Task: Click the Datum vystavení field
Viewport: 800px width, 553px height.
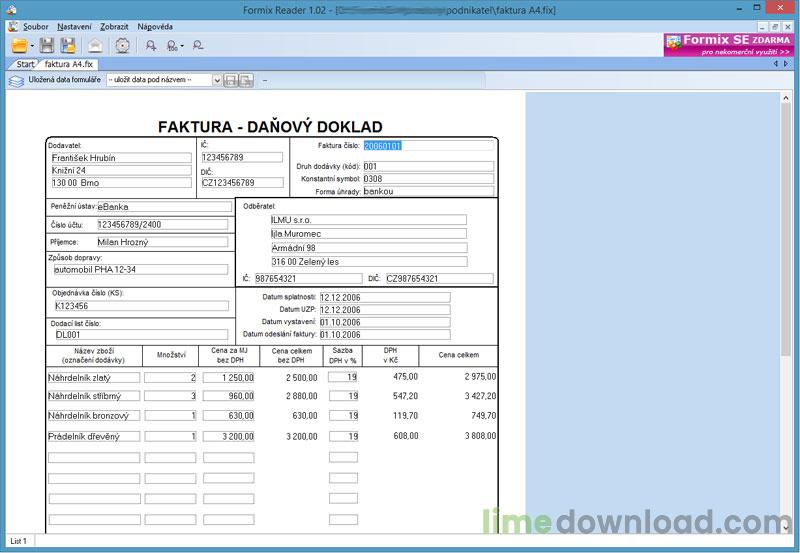Action: tap(385, 322)
